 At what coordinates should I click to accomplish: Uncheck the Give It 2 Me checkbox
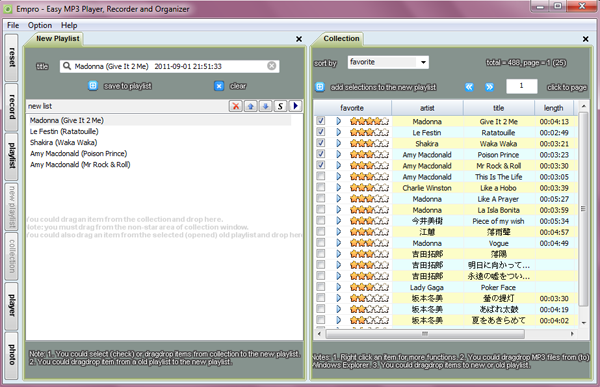click(321, 121)
